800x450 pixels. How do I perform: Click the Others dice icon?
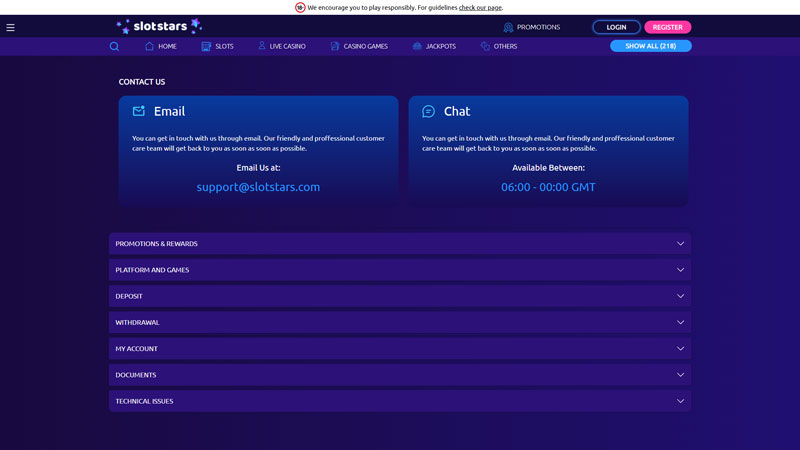[485, 46]
